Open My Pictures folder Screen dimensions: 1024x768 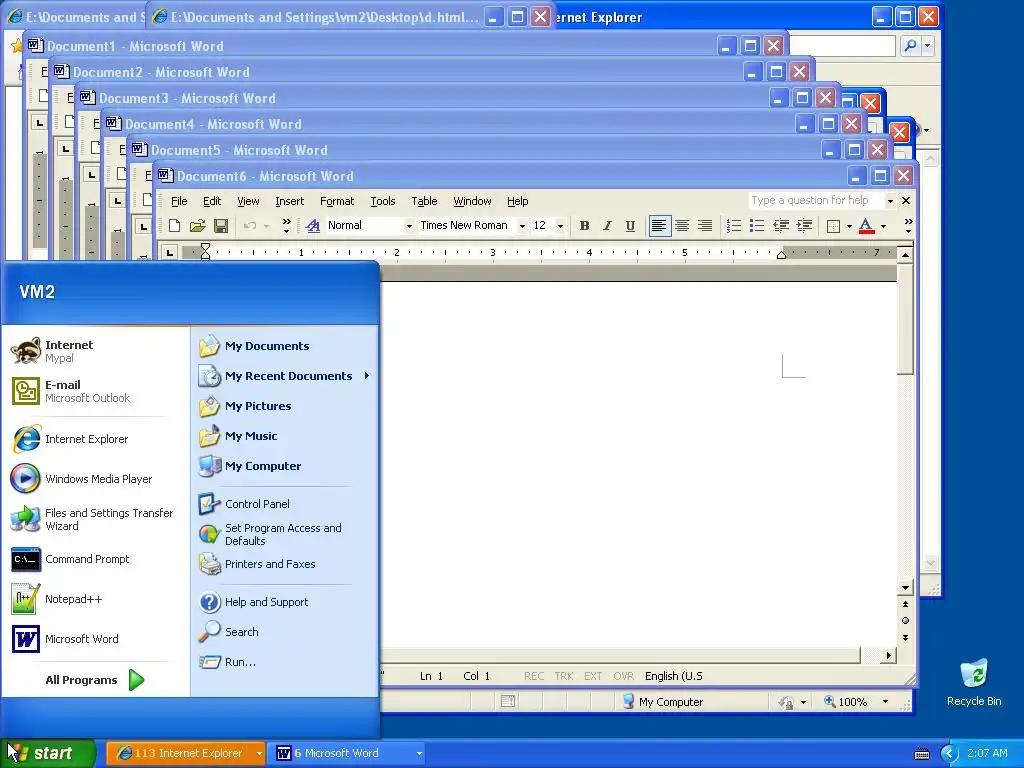click(x=285, y=406)
